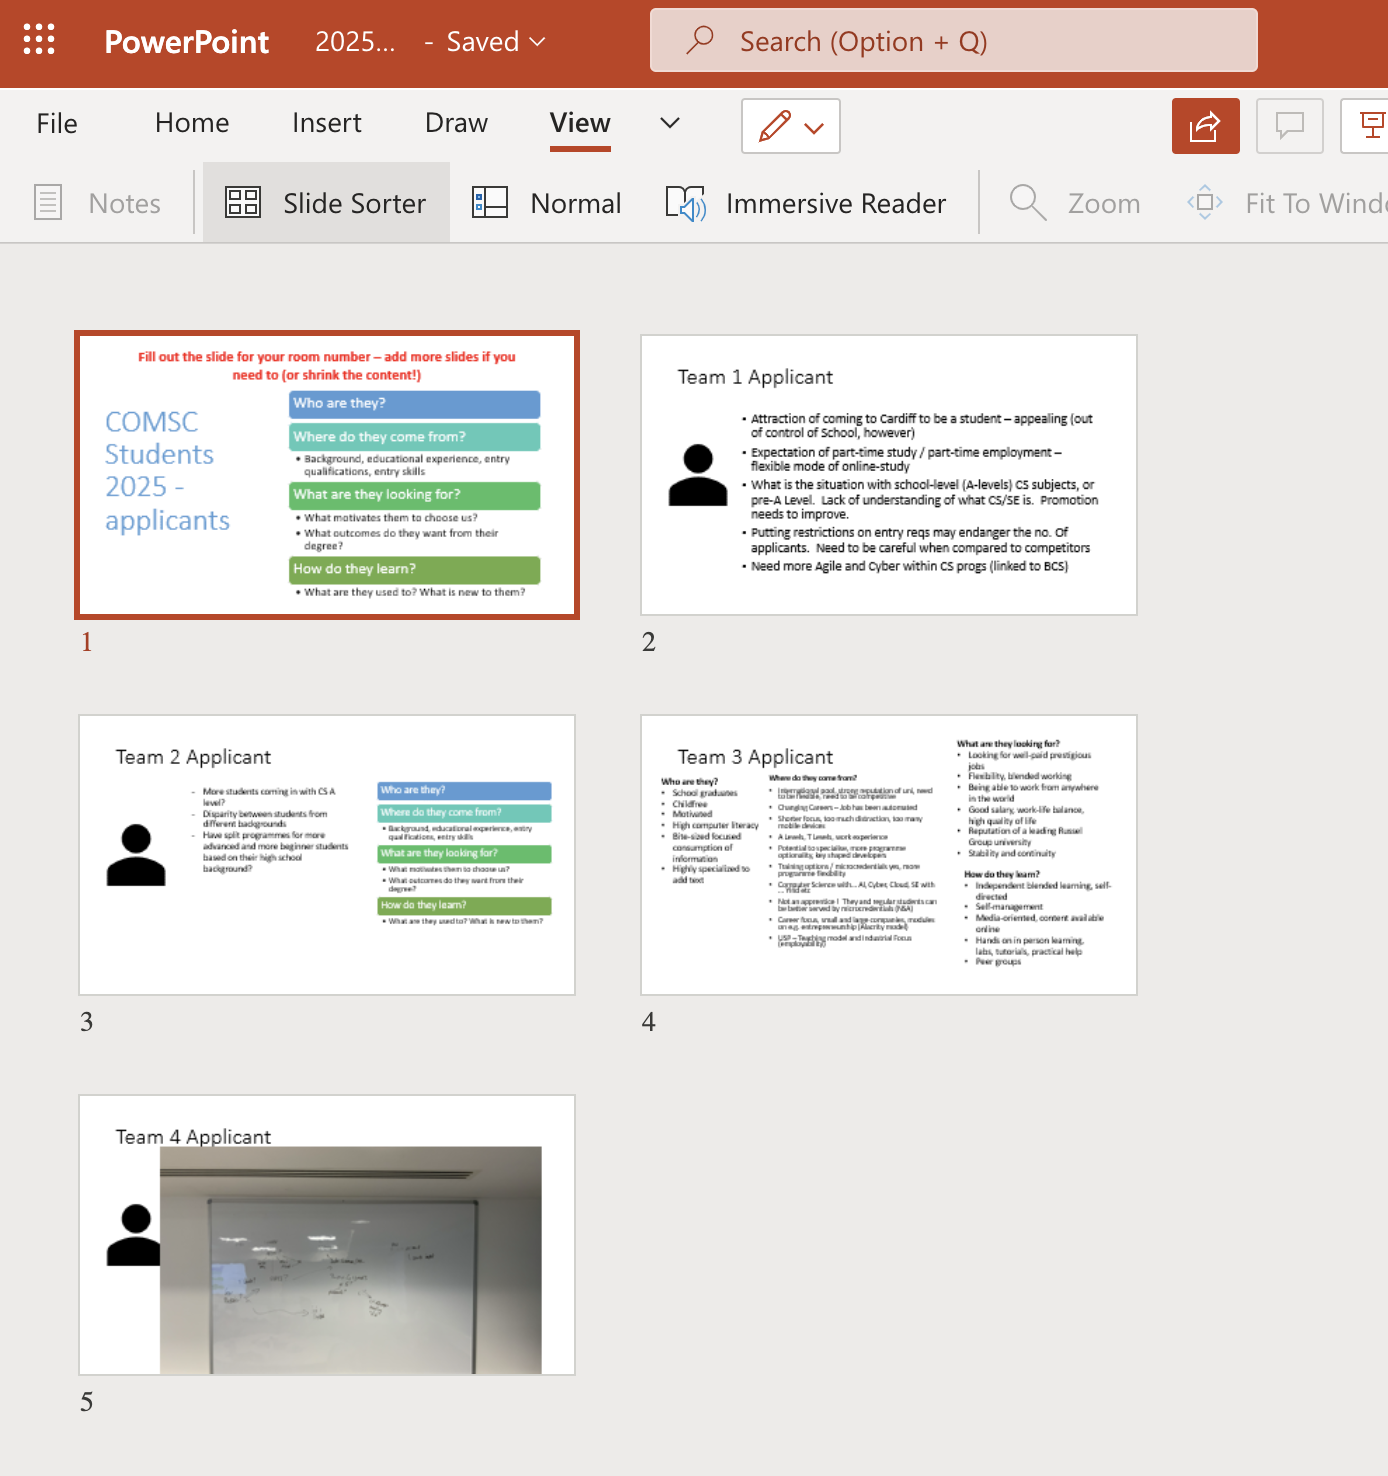Open the Draw tab
The height and width of the screenshot is (1476, 1388).
pyautogui.click(x=456, y=123)
